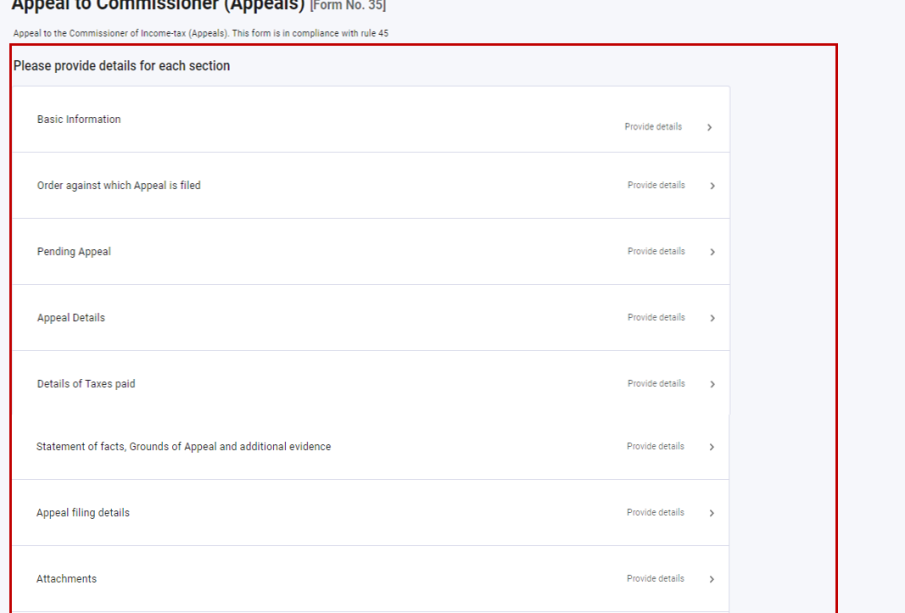The width and height of the screenshot is (905, 613).
Task: Open Order against which Appeal is filed
Action: pos(371,185)
